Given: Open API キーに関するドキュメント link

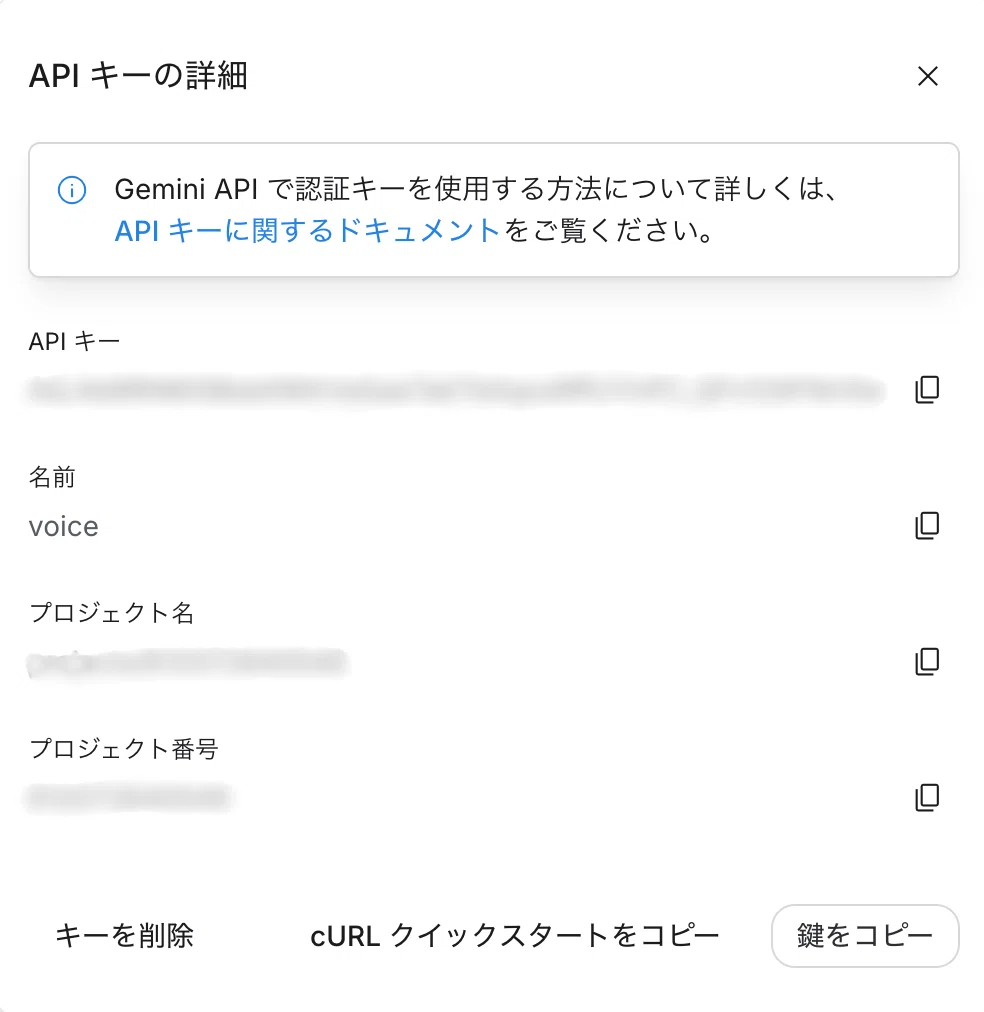Looking at the screenshot, I should coord(307,230).
